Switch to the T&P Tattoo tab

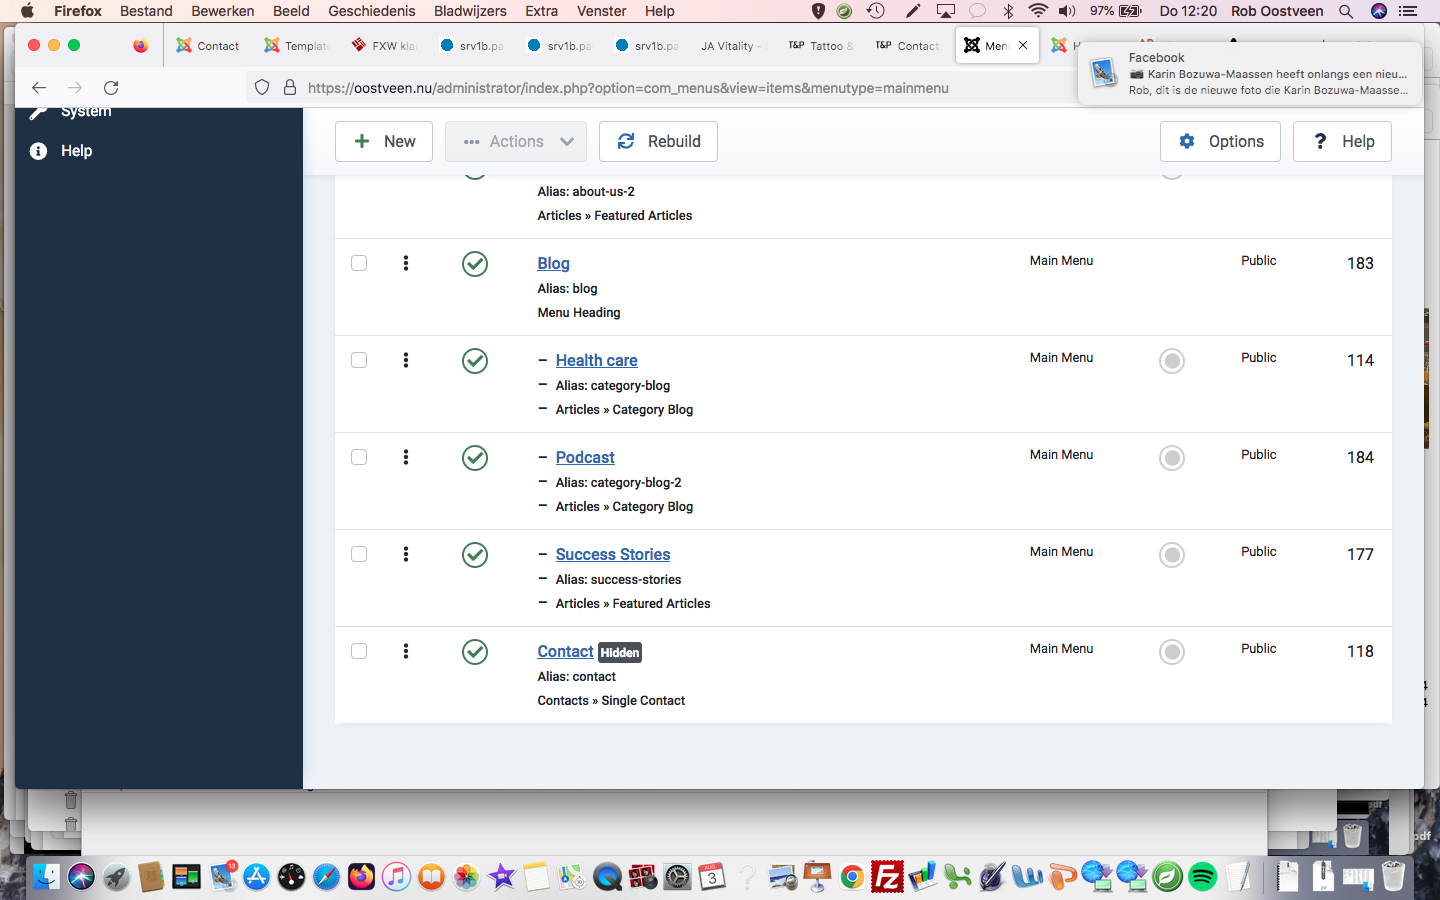820,46
